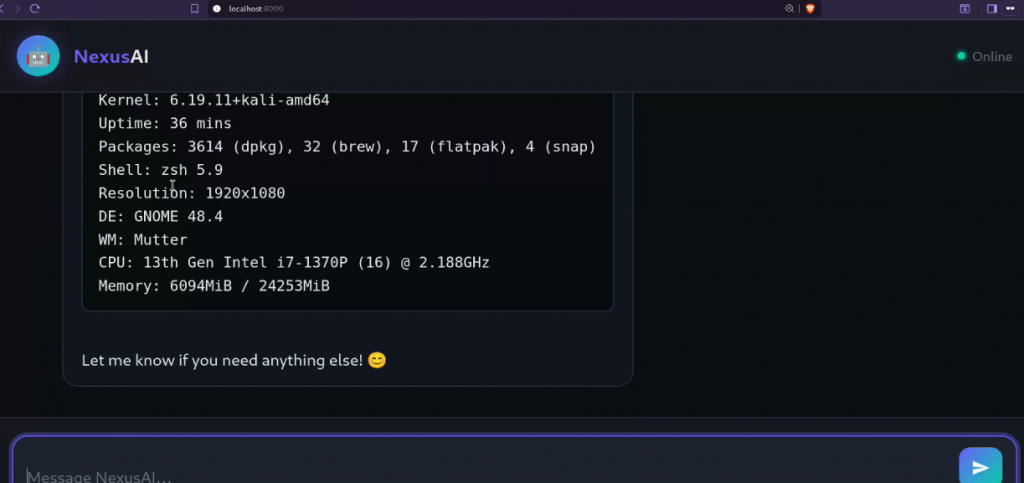Image resolution: width=1024 pixels, height=483 pixels.
Task: Open the purple toolbar icon left of sidebar
Action: (965, 8)
